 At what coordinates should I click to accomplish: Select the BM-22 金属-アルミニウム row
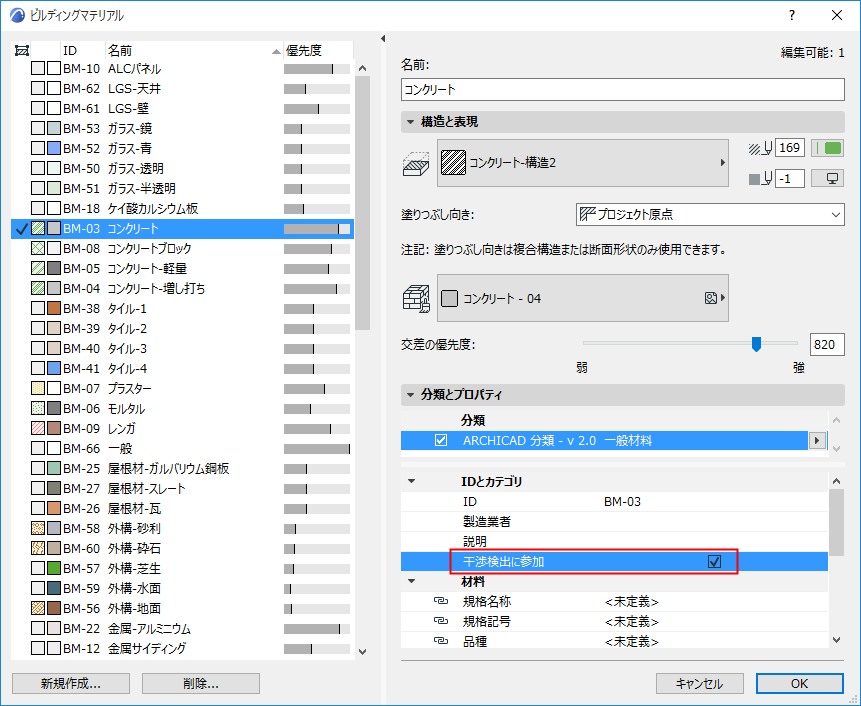(x=182, y=629)
